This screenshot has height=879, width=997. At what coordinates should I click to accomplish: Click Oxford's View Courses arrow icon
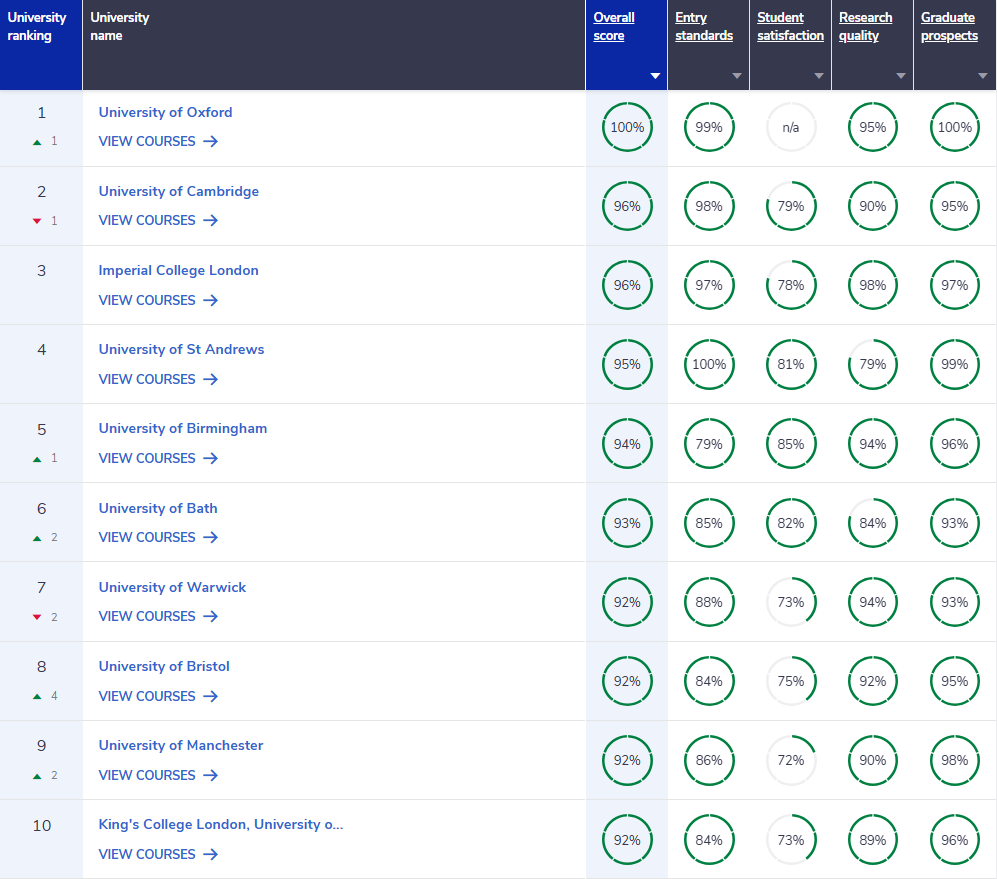(210, 141)
